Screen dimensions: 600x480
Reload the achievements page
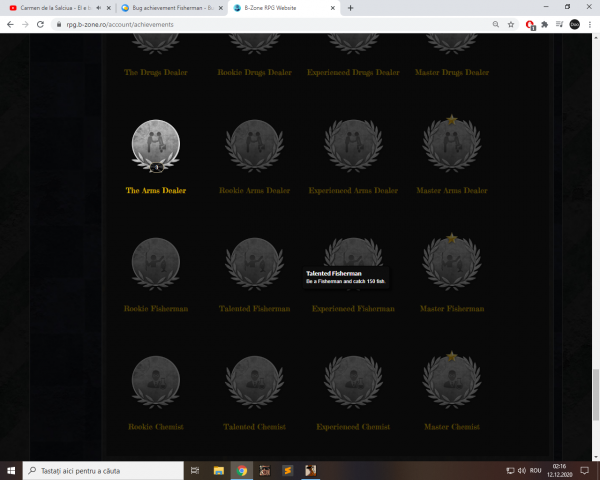click(x=40, y=24)
